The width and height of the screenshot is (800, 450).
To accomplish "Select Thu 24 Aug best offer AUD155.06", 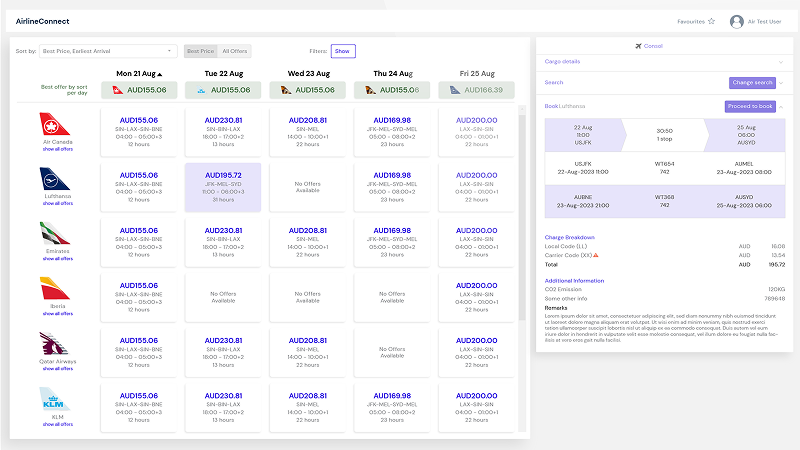I will click(392, 90).
